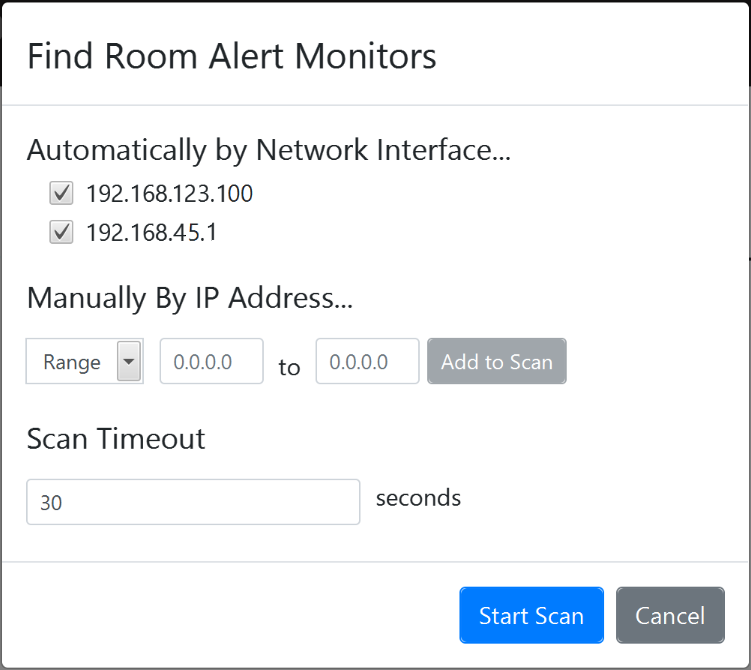Uncheck the 192.168.123.100 network interface checkbox

point(62,193)
